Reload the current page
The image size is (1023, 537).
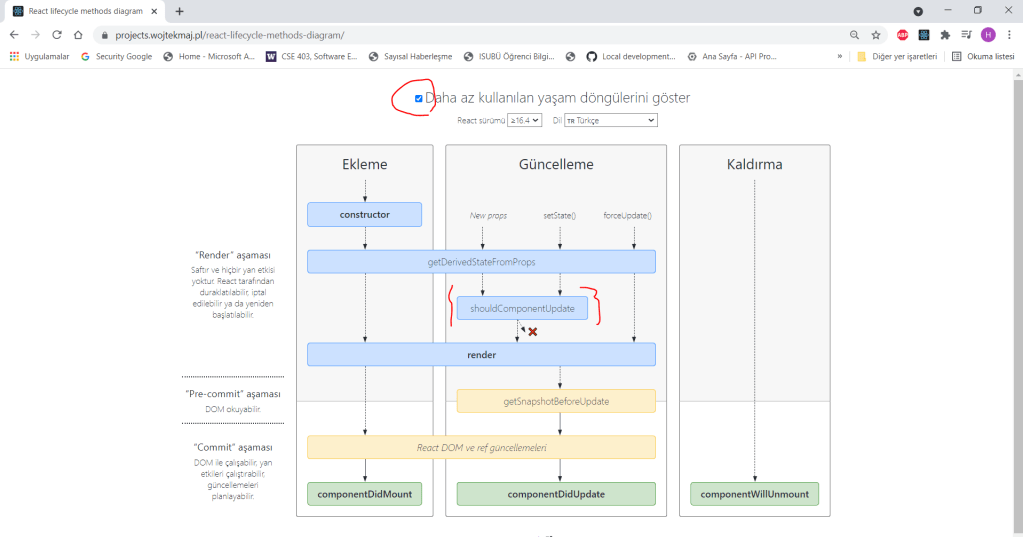point(57,34)
